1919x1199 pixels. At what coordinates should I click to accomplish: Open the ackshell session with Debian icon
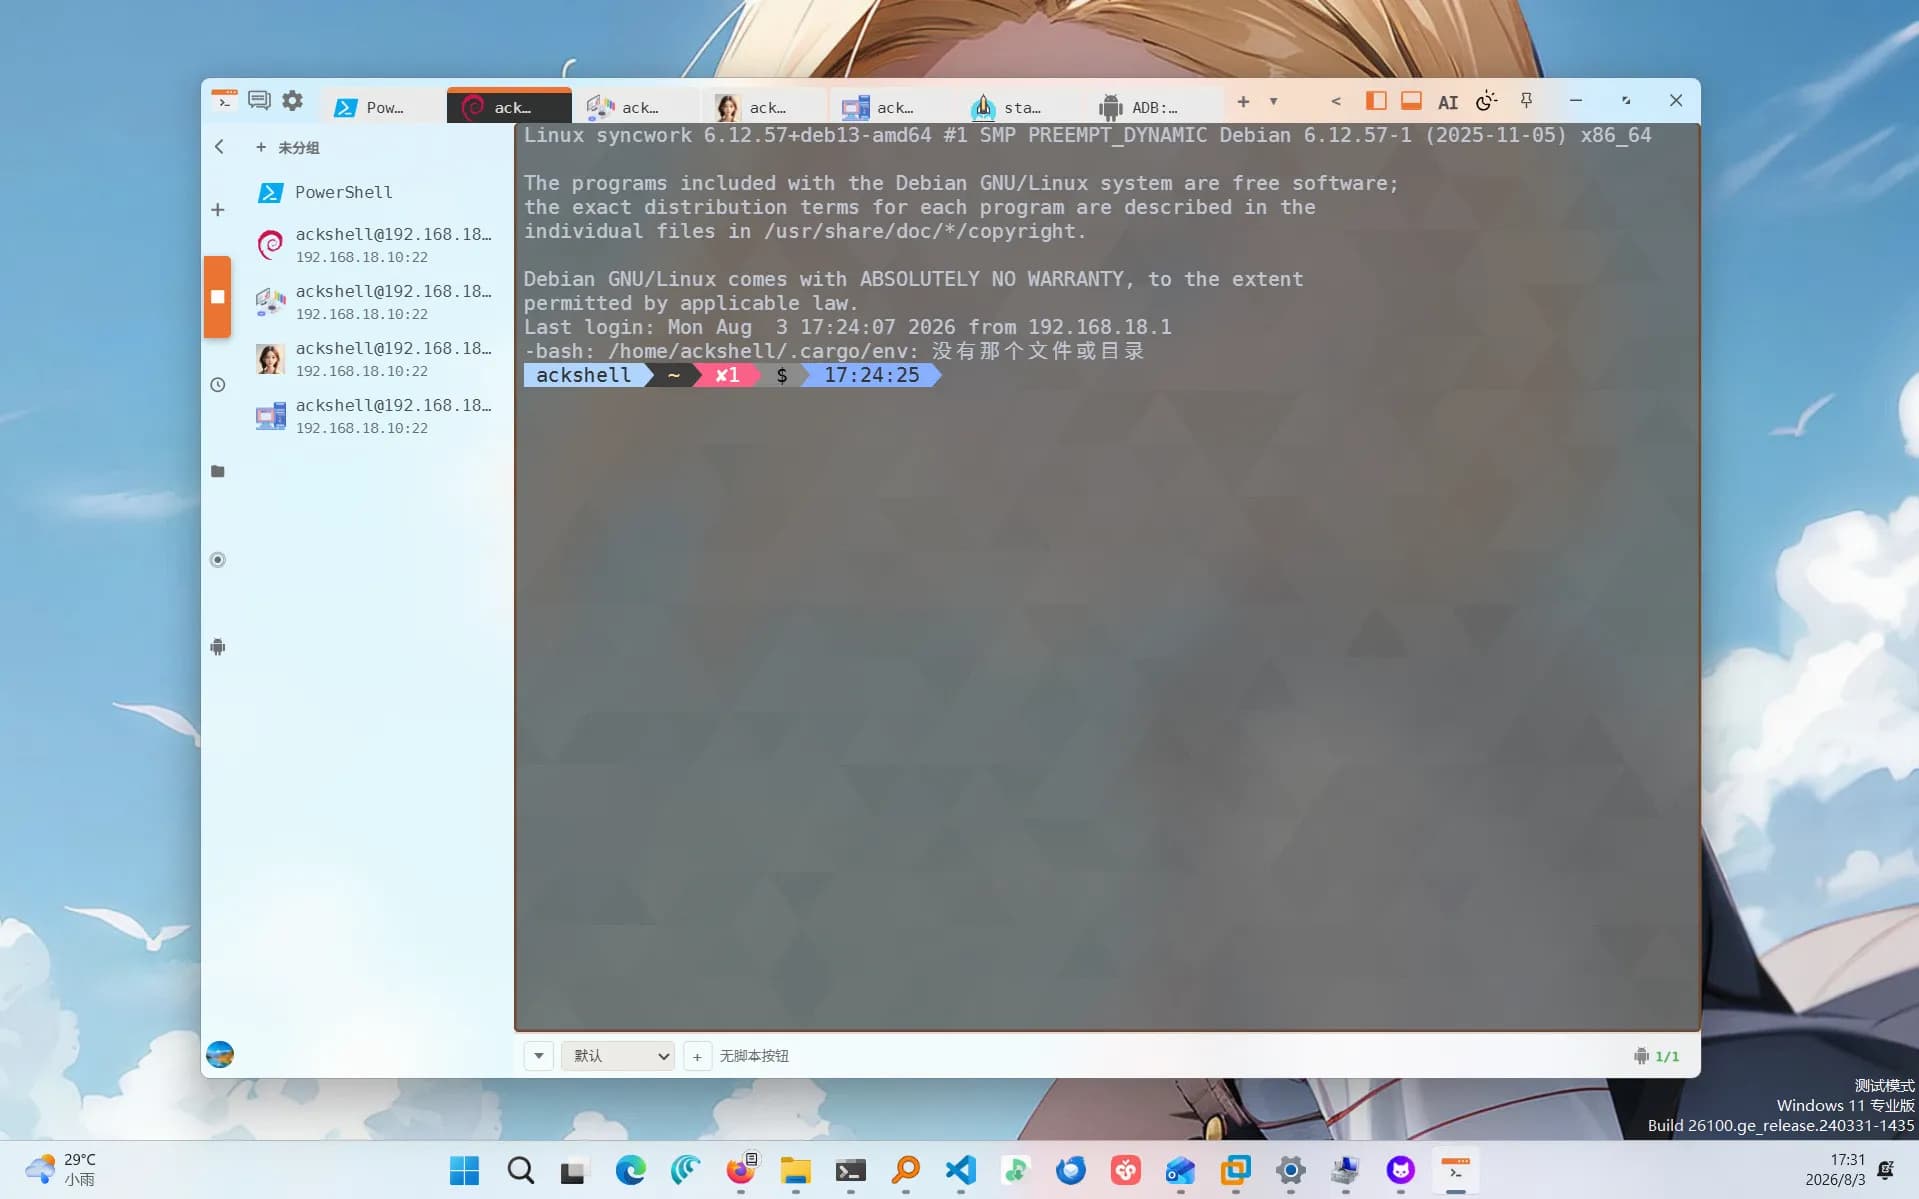(x=376, y=244)
